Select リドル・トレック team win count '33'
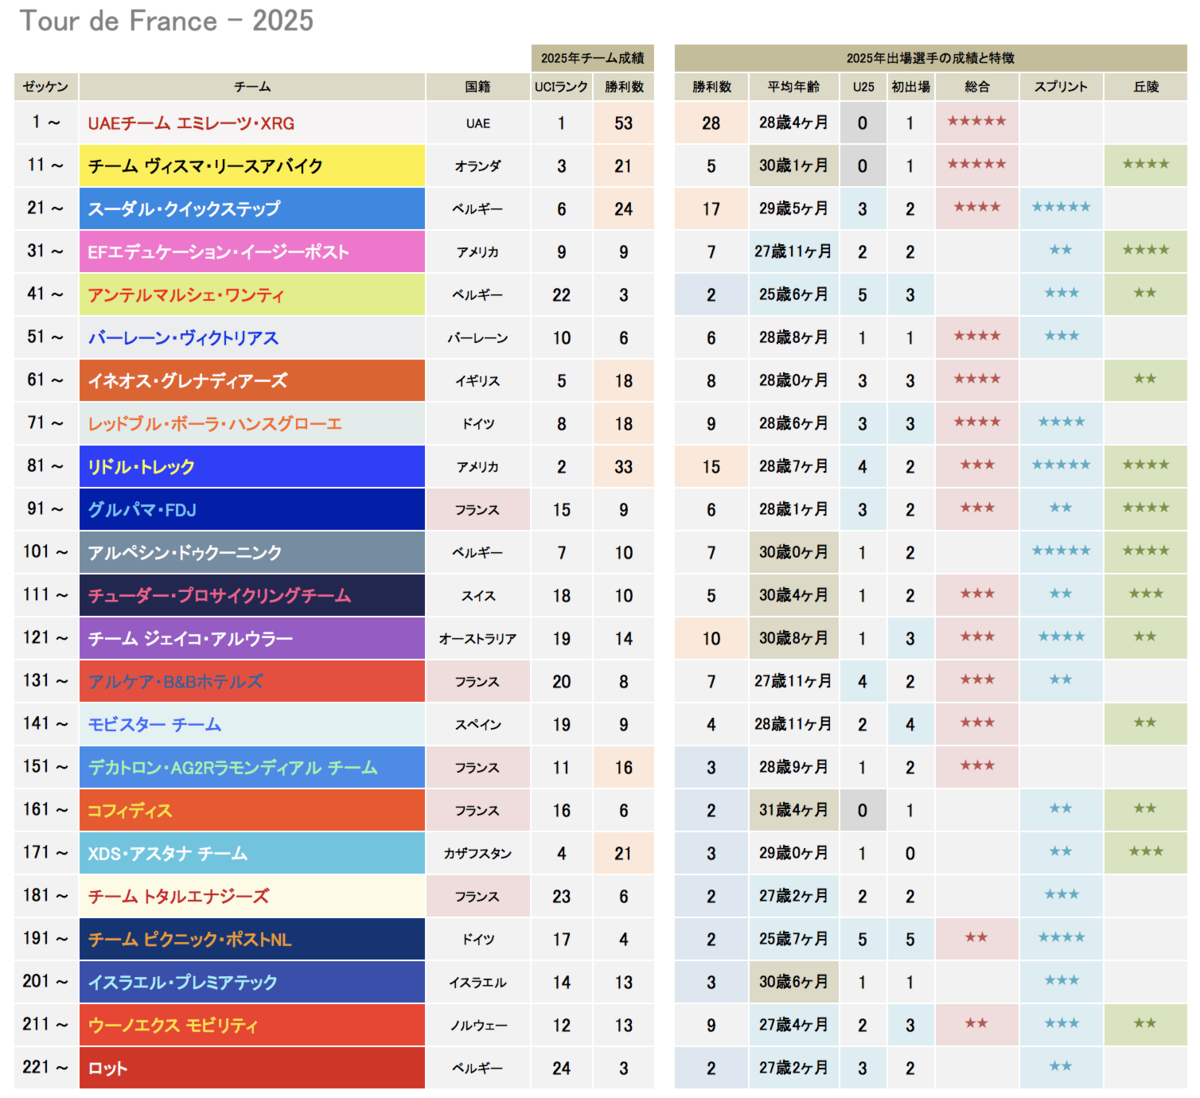Screen dimensions: 1200x1098 click(624, 467)
